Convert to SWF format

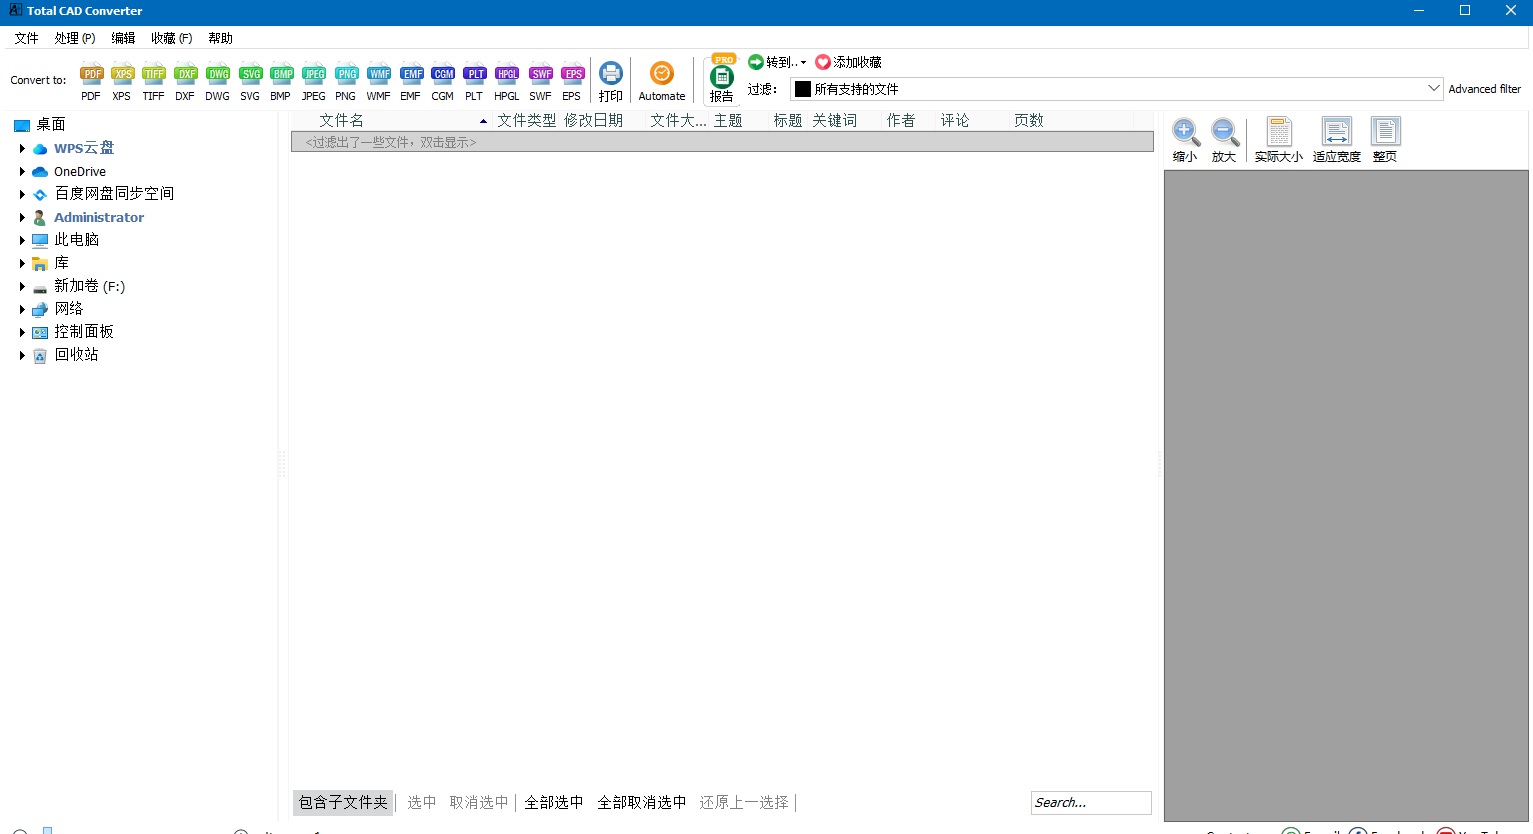click(540, 82)
